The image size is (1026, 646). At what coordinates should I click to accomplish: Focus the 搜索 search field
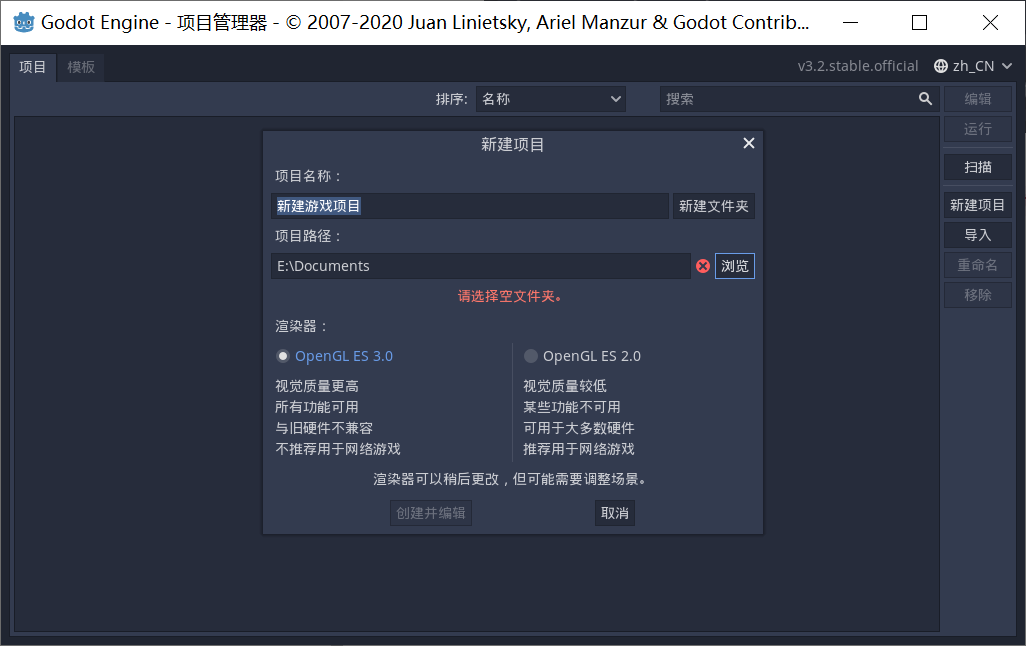(x=800, y=99)
